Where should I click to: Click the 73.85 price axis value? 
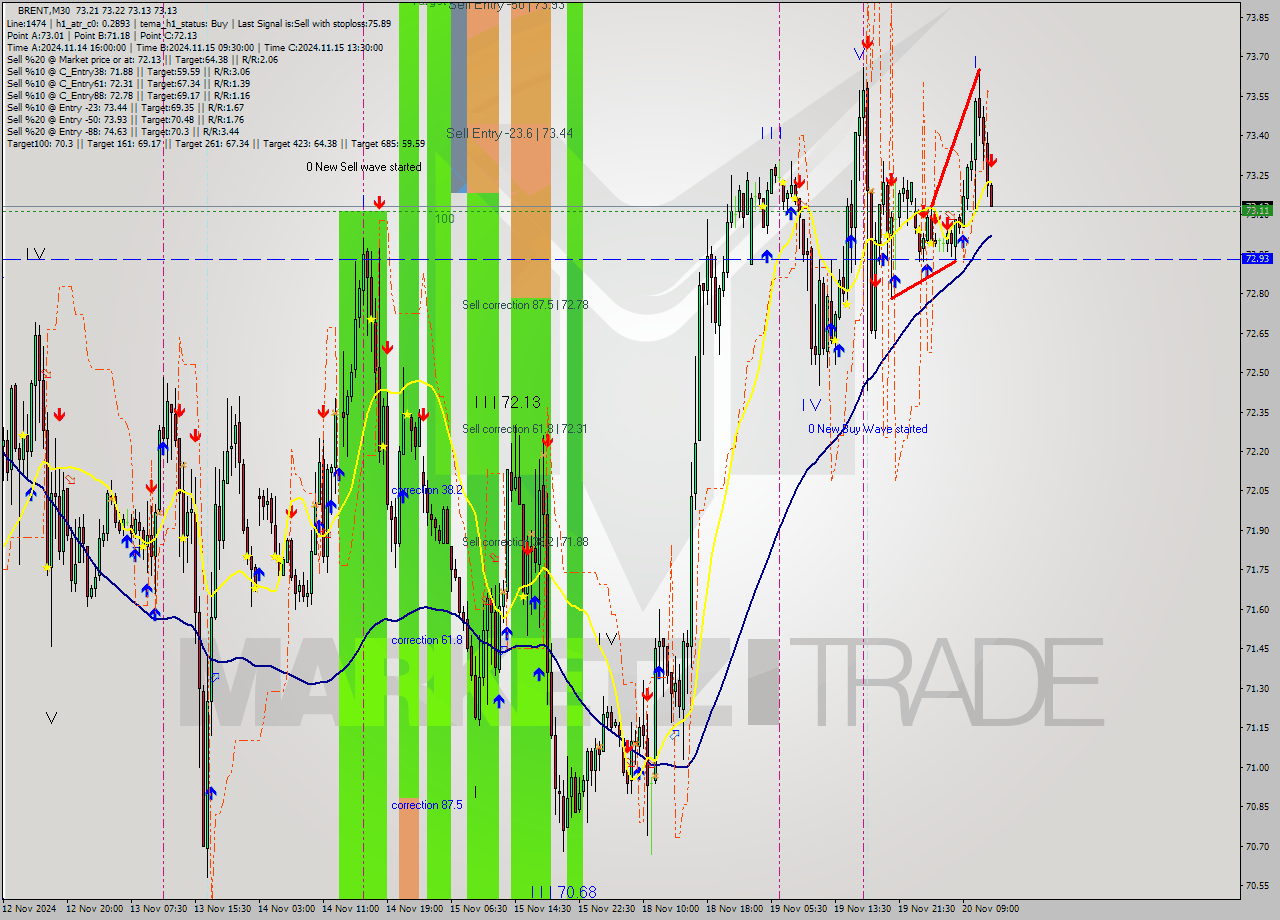click(1257, 17)
